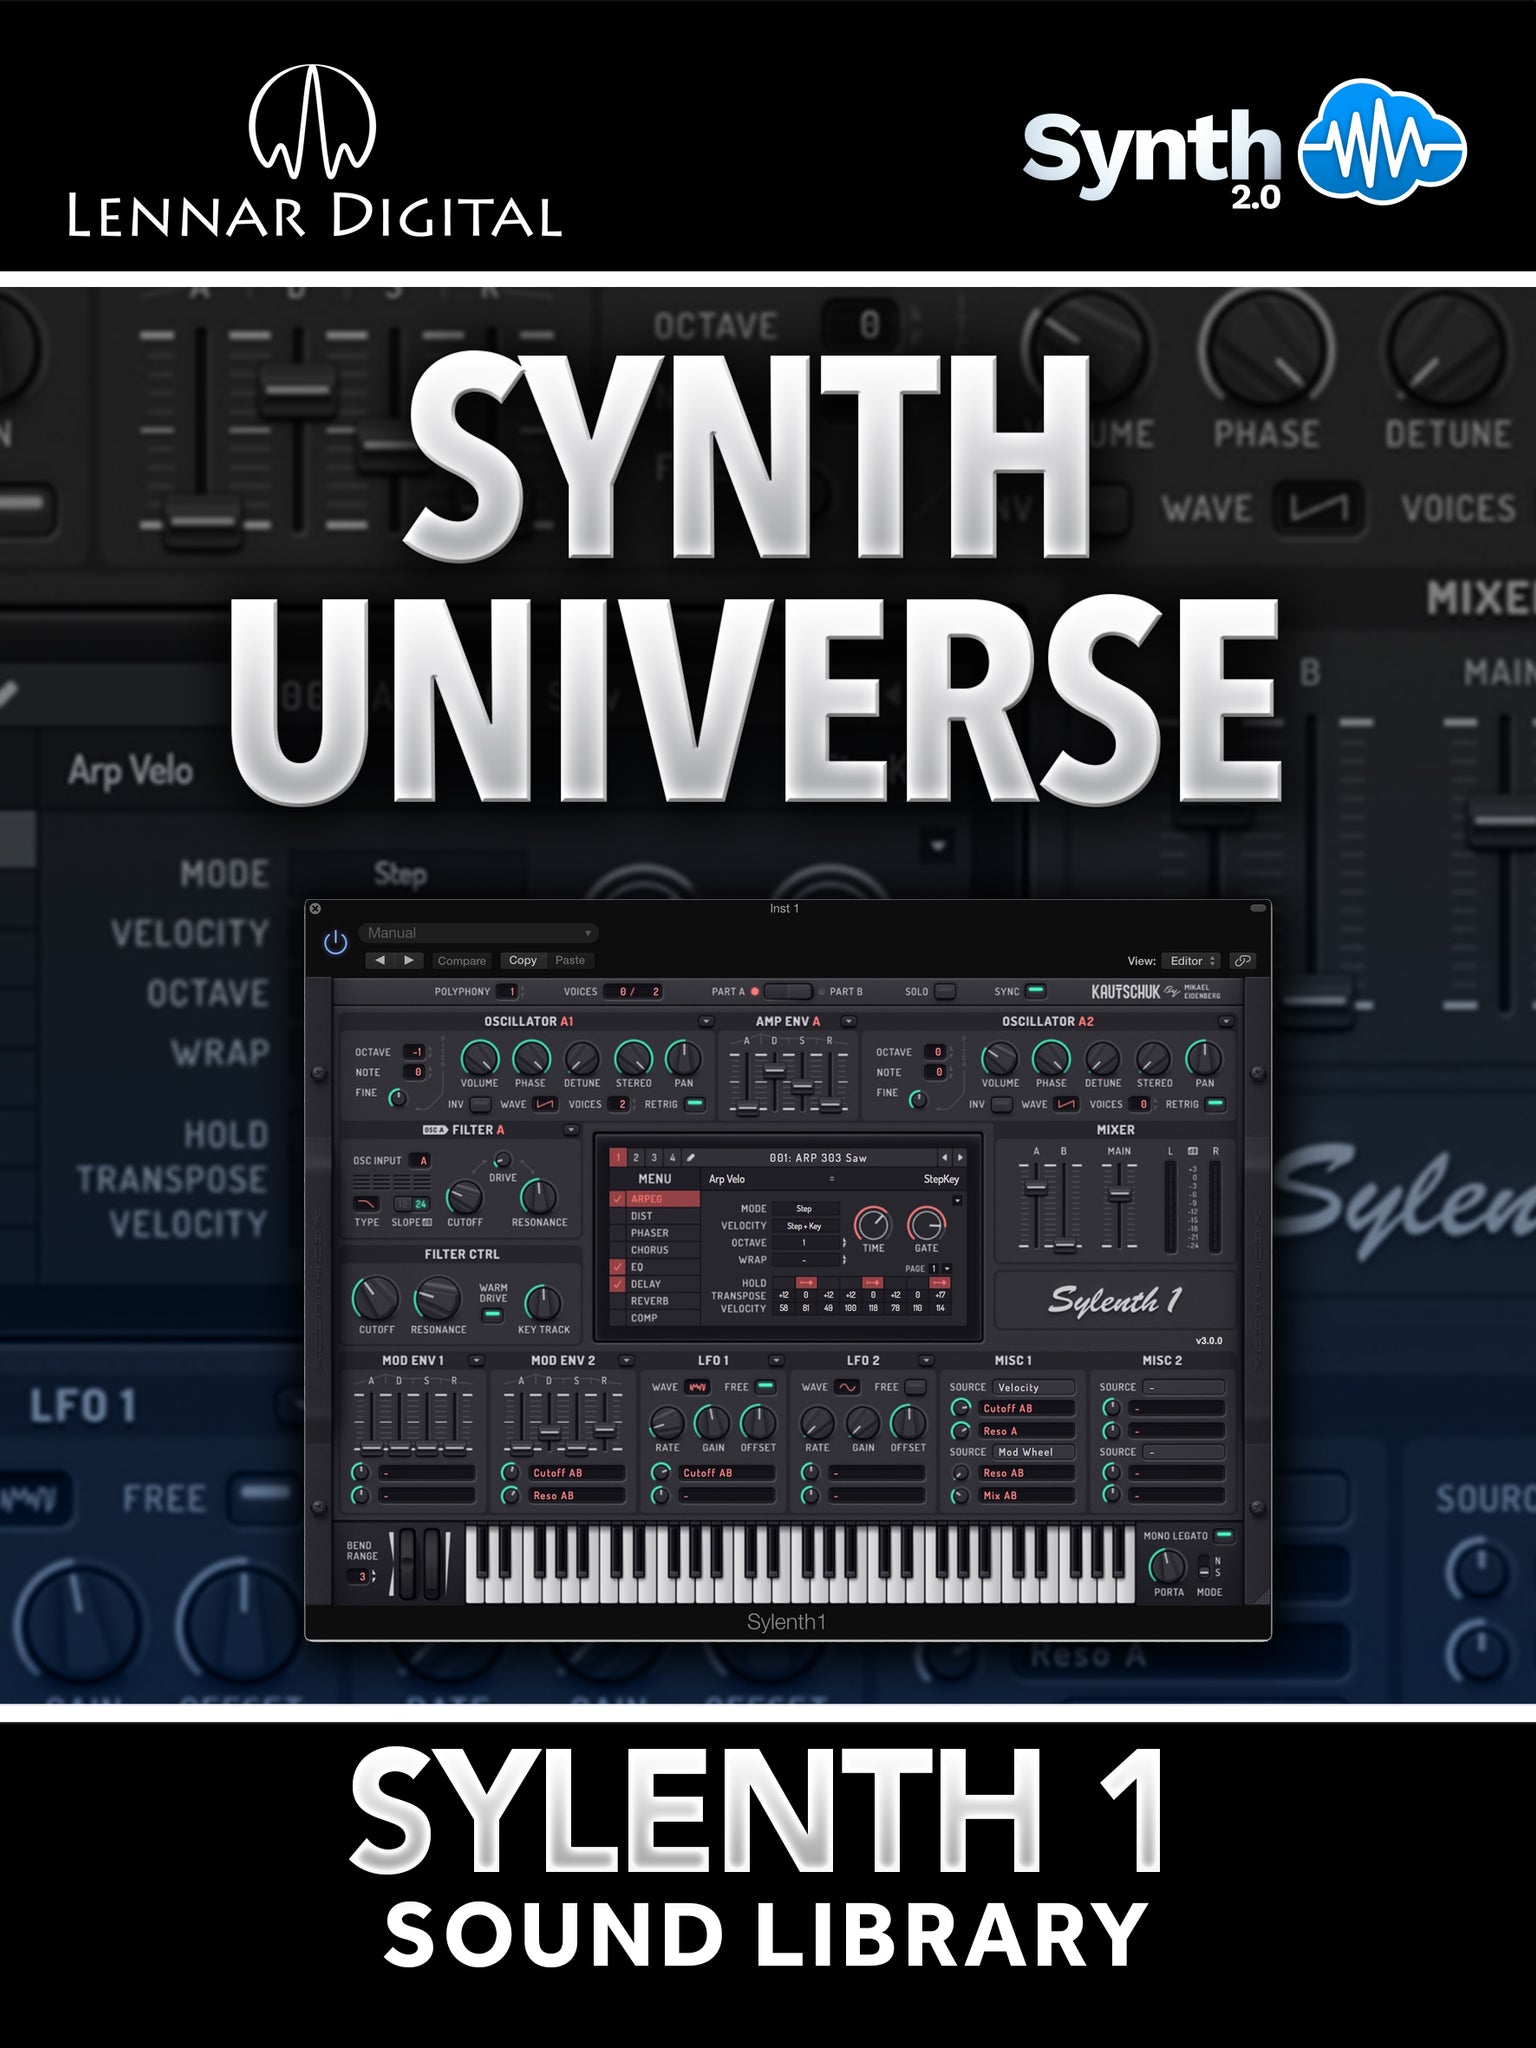Click Amp Env A Decay slider
Viewport: 1536px width, 2048px height.
(x=773, y=1072)
